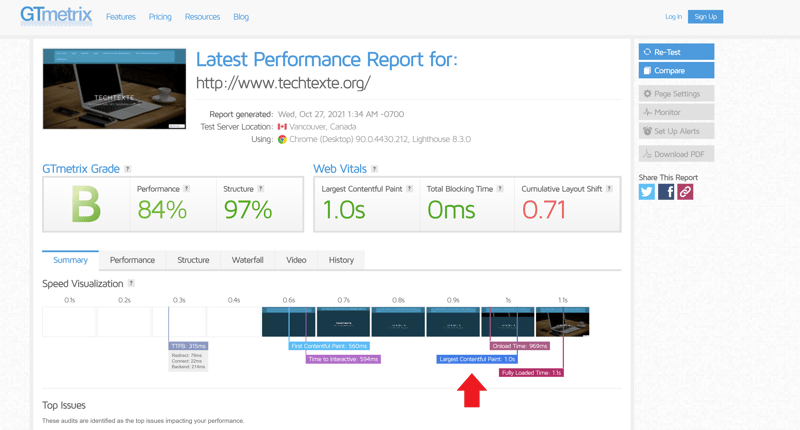Screen dimensions: 800x430
Task: Select the History tab
Action: (341, 260)
